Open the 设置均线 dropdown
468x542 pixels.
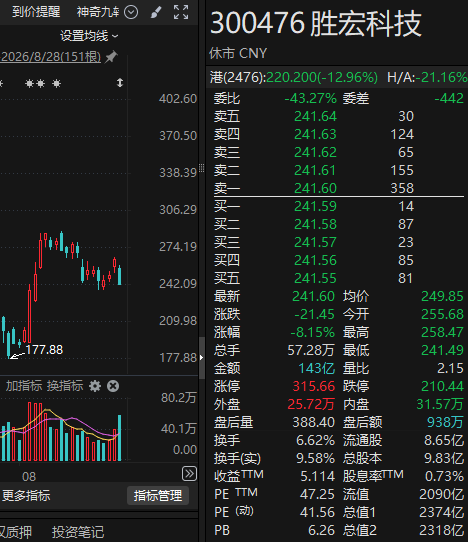coord(89,36)
